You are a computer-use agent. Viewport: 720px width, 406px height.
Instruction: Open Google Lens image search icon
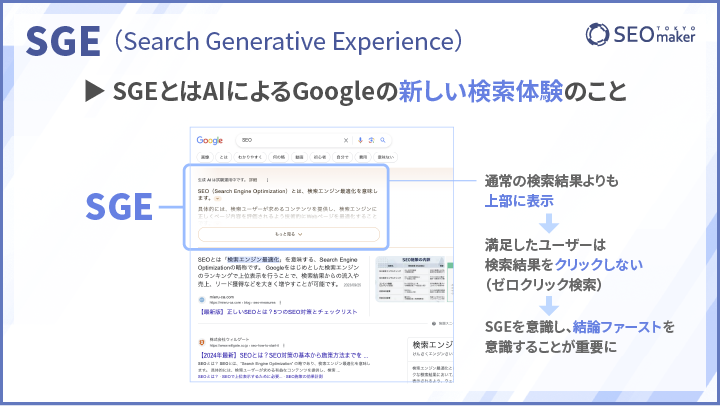371,140
